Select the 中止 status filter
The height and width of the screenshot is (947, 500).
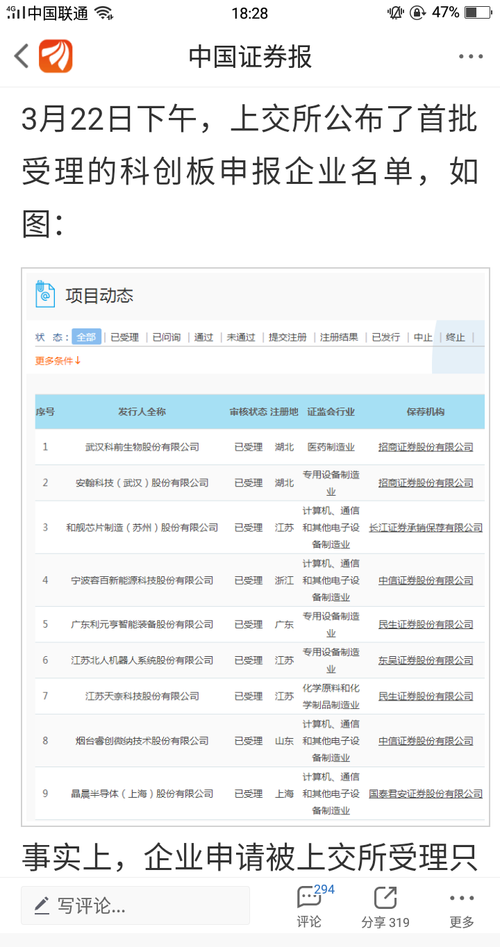423,338
